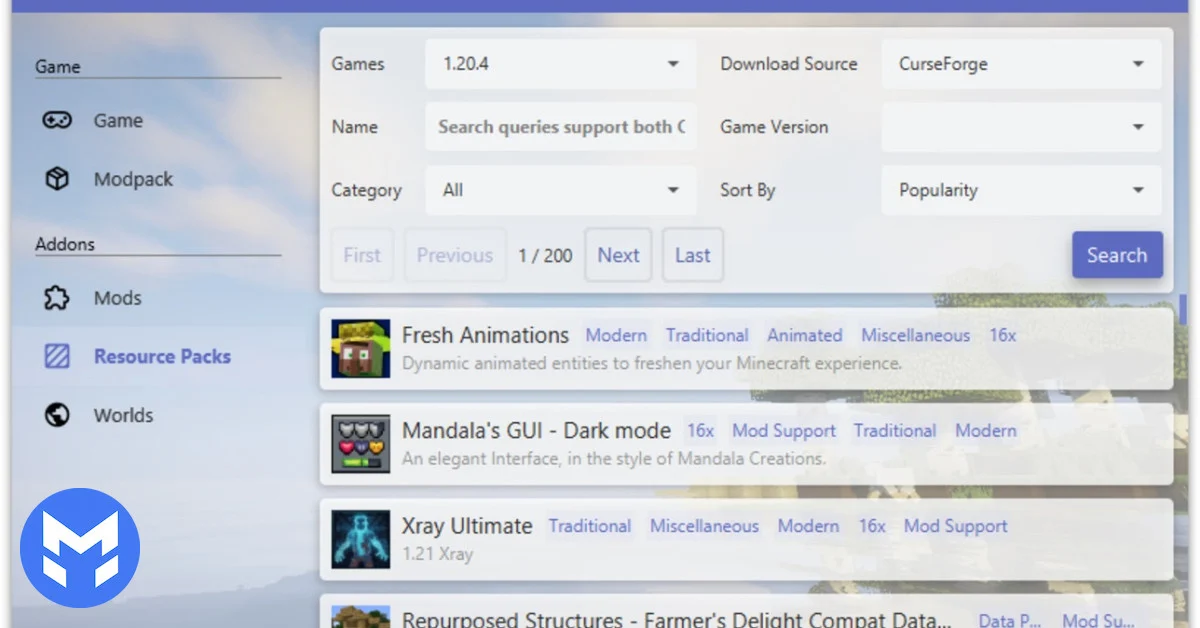Jump to the Last page
This screenshot has height=628, width=1200.
(x=692, y=255)
